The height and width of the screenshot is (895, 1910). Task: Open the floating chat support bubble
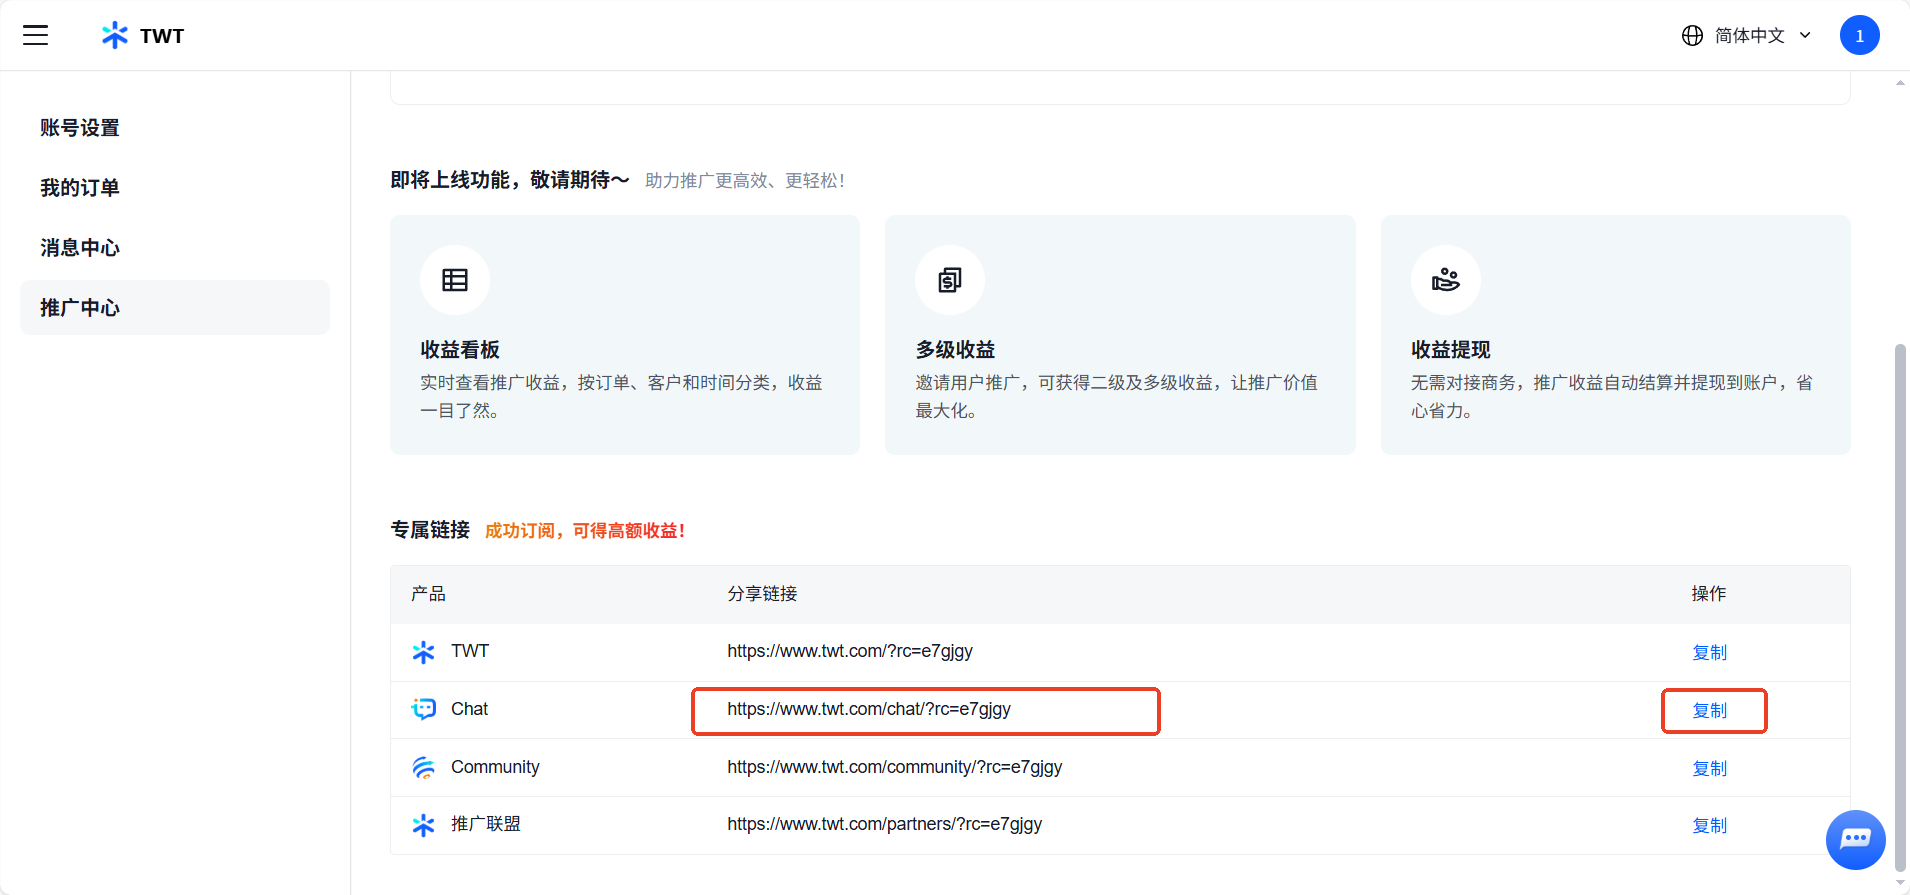click(x=1855, y=839)
